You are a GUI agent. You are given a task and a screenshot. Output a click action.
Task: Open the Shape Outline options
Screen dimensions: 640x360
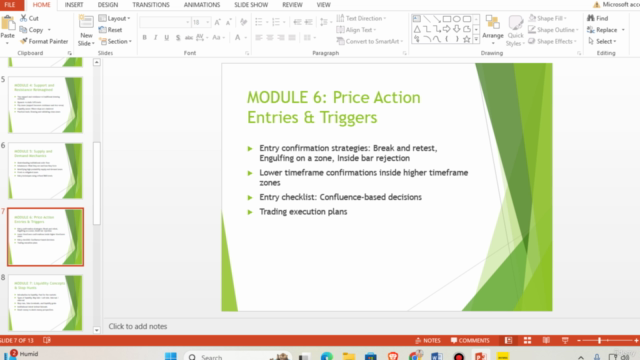coord(553,30)
